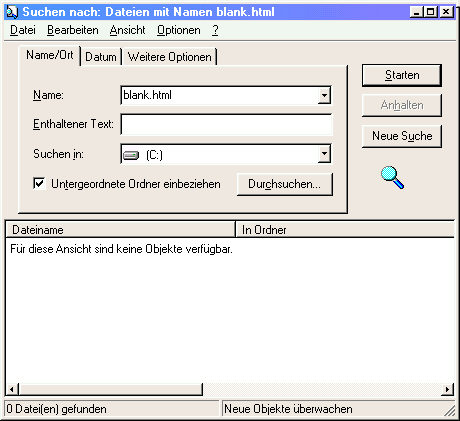
Task: Click the horizontal scrollbar thumb in results
Action: (x=111, y=389)
